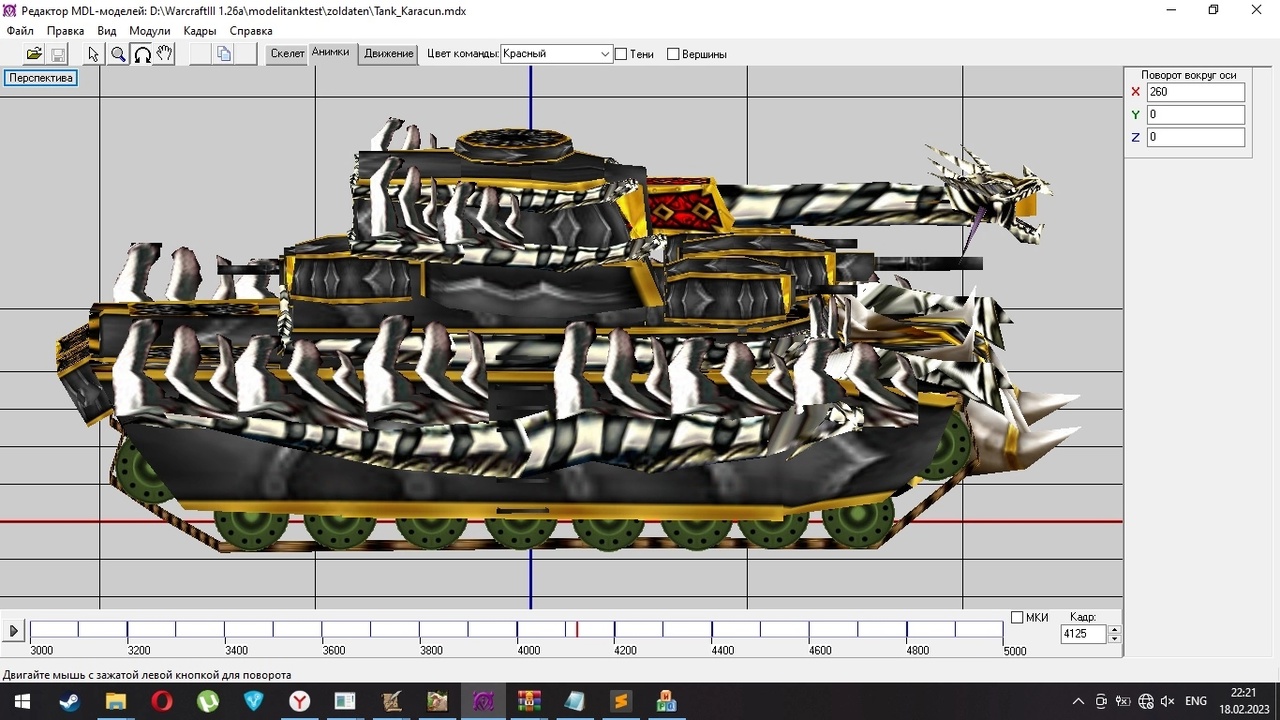Viewport: 1280px width, 720px height.
Task: Activate the rotate view tool
Action: [142, 54]
